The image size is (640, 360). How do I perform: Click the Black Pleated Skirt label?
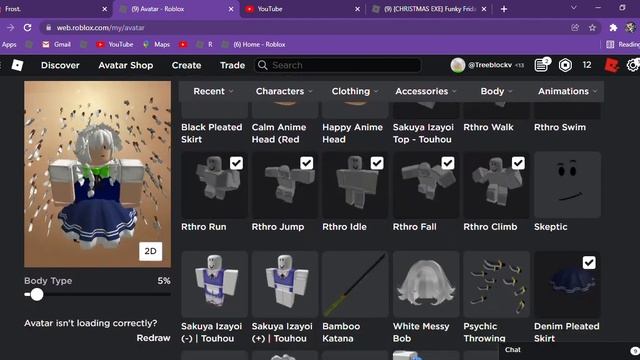211,133
